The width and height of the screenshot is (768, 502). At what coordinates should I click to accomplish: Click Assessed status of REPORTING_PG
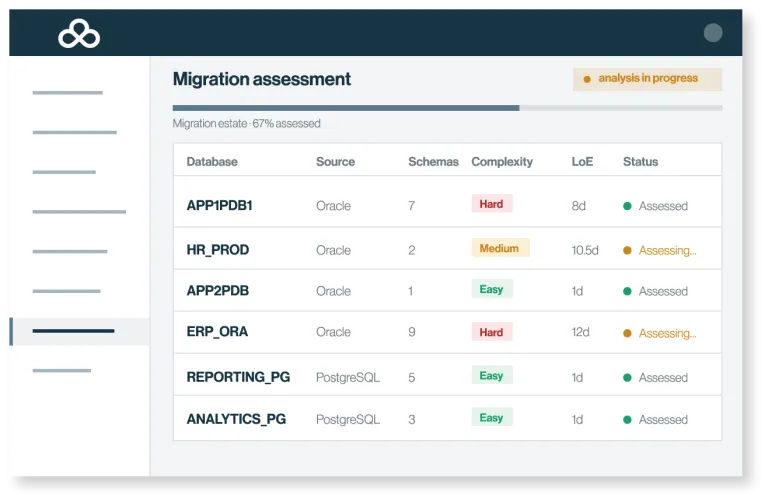655,378
